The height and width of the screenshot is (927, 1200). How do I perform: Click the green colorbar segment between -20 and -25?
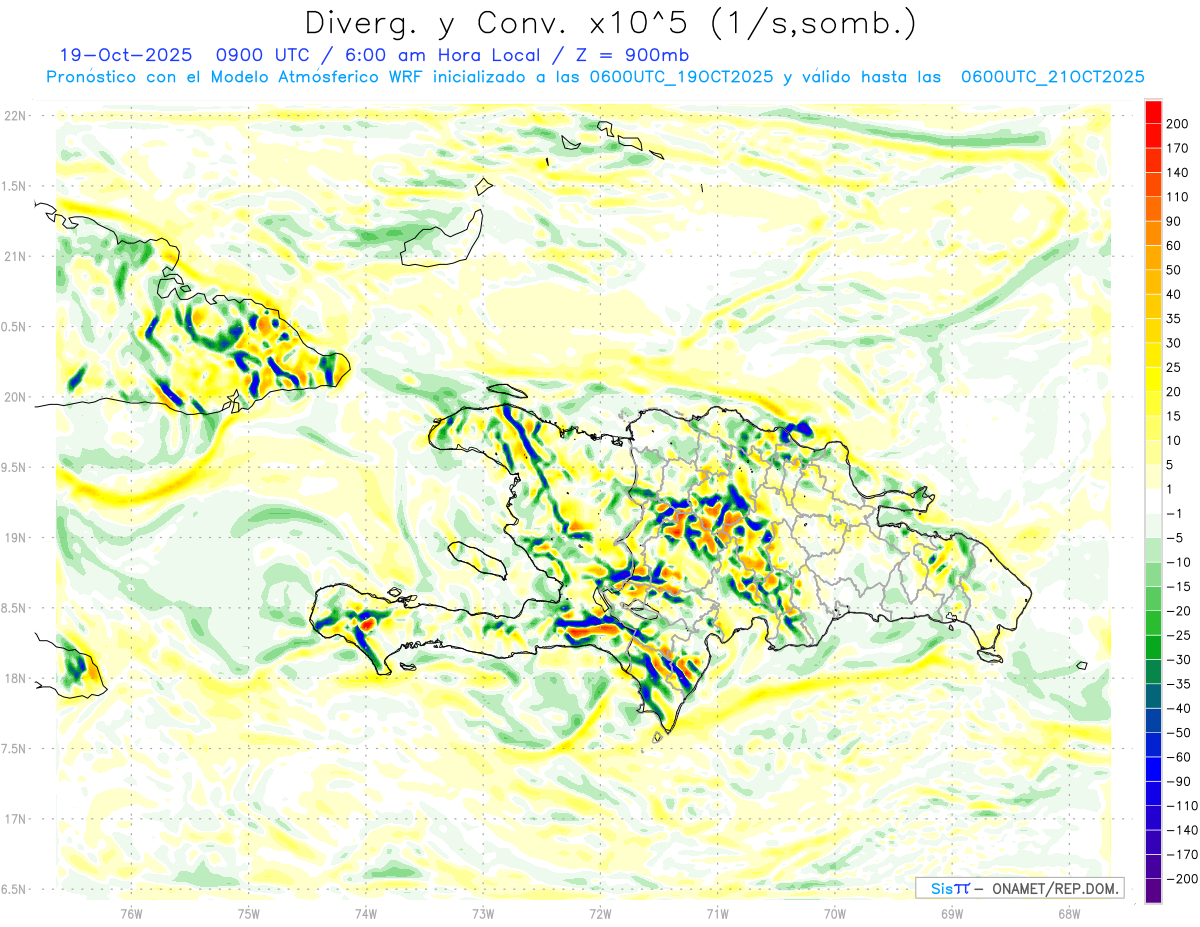[x=1153, y=622]
